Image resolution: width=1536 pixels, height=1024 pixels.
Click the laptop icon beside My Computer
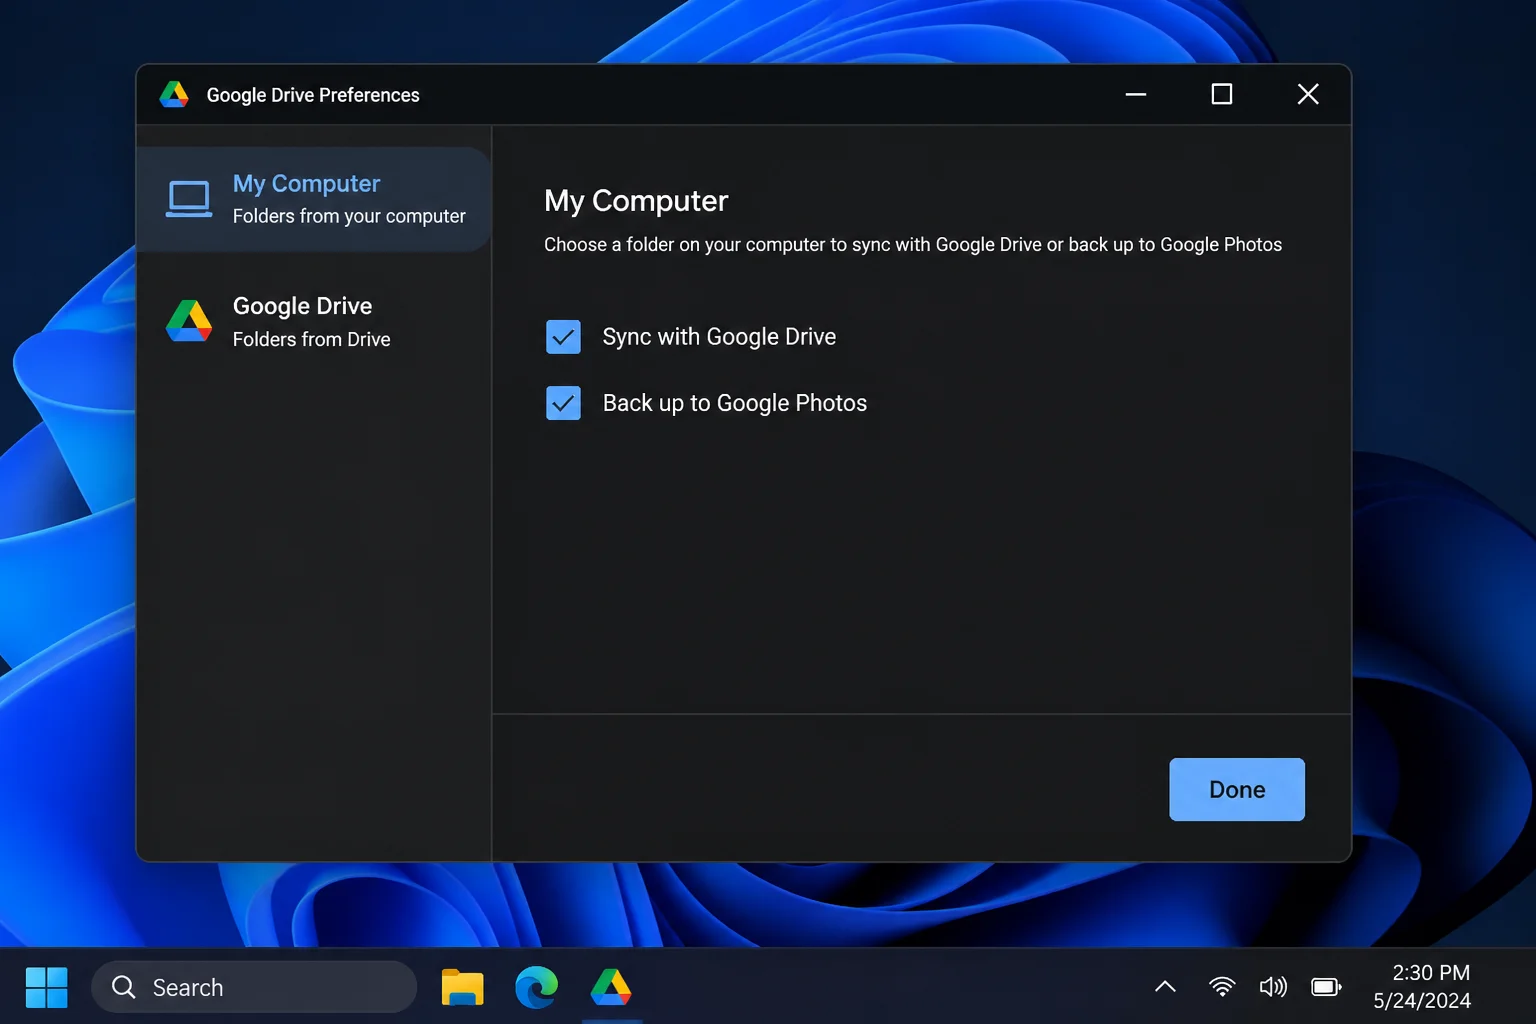click(189, 199)
